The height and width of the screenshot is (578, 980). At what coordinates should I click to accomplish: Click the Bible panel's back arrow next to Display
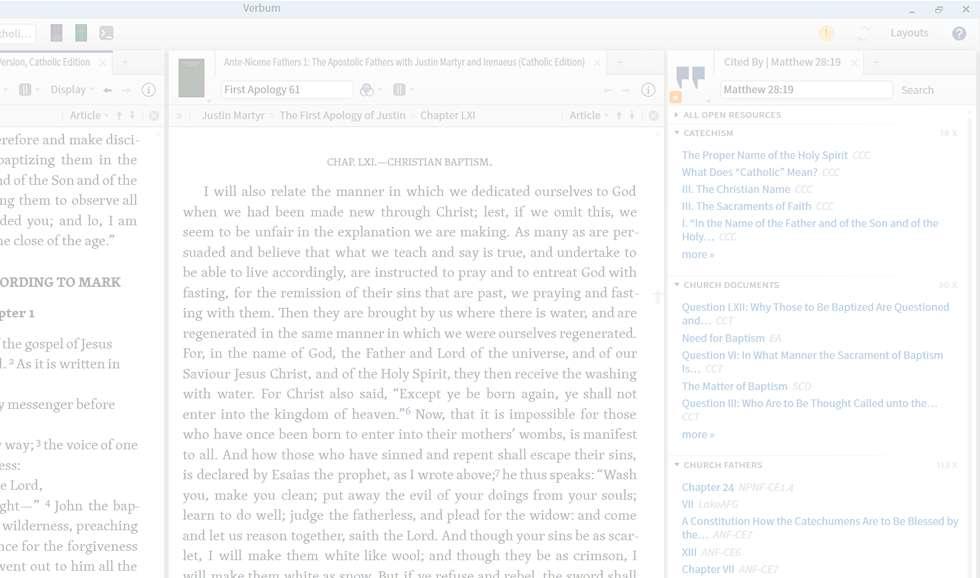point(108,90)
